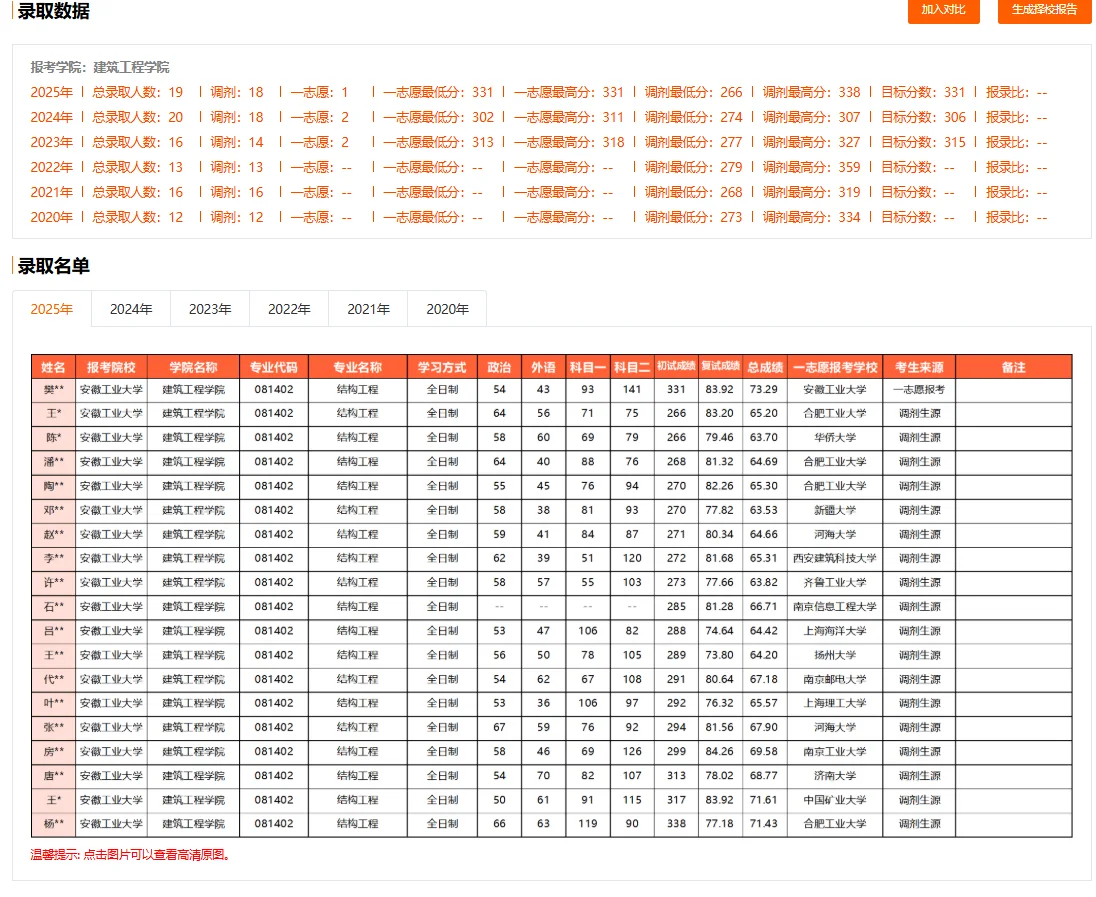Click the initial score 338 cell
Screen dimensions: 1096x897
click(676, 824)
